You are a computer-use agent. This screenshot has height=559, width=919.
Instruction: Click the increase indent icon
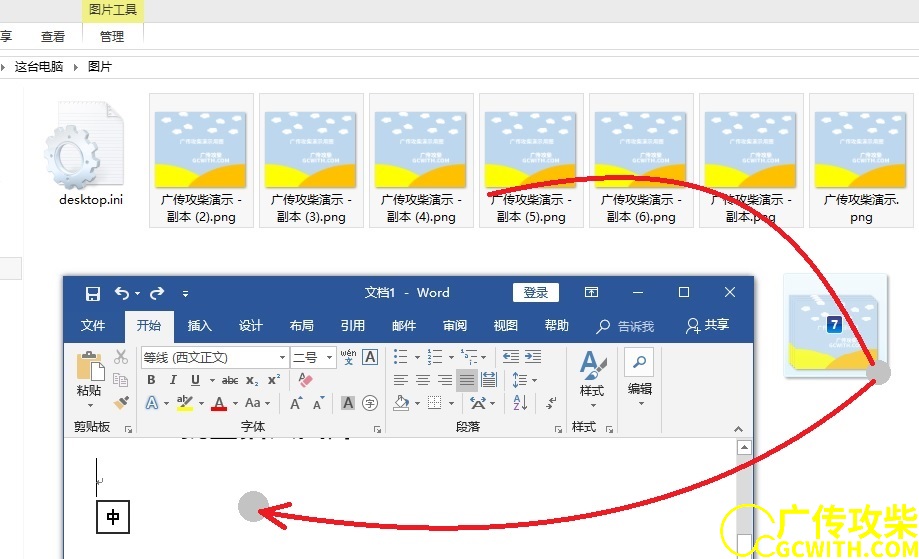click(x=533, y=357)
